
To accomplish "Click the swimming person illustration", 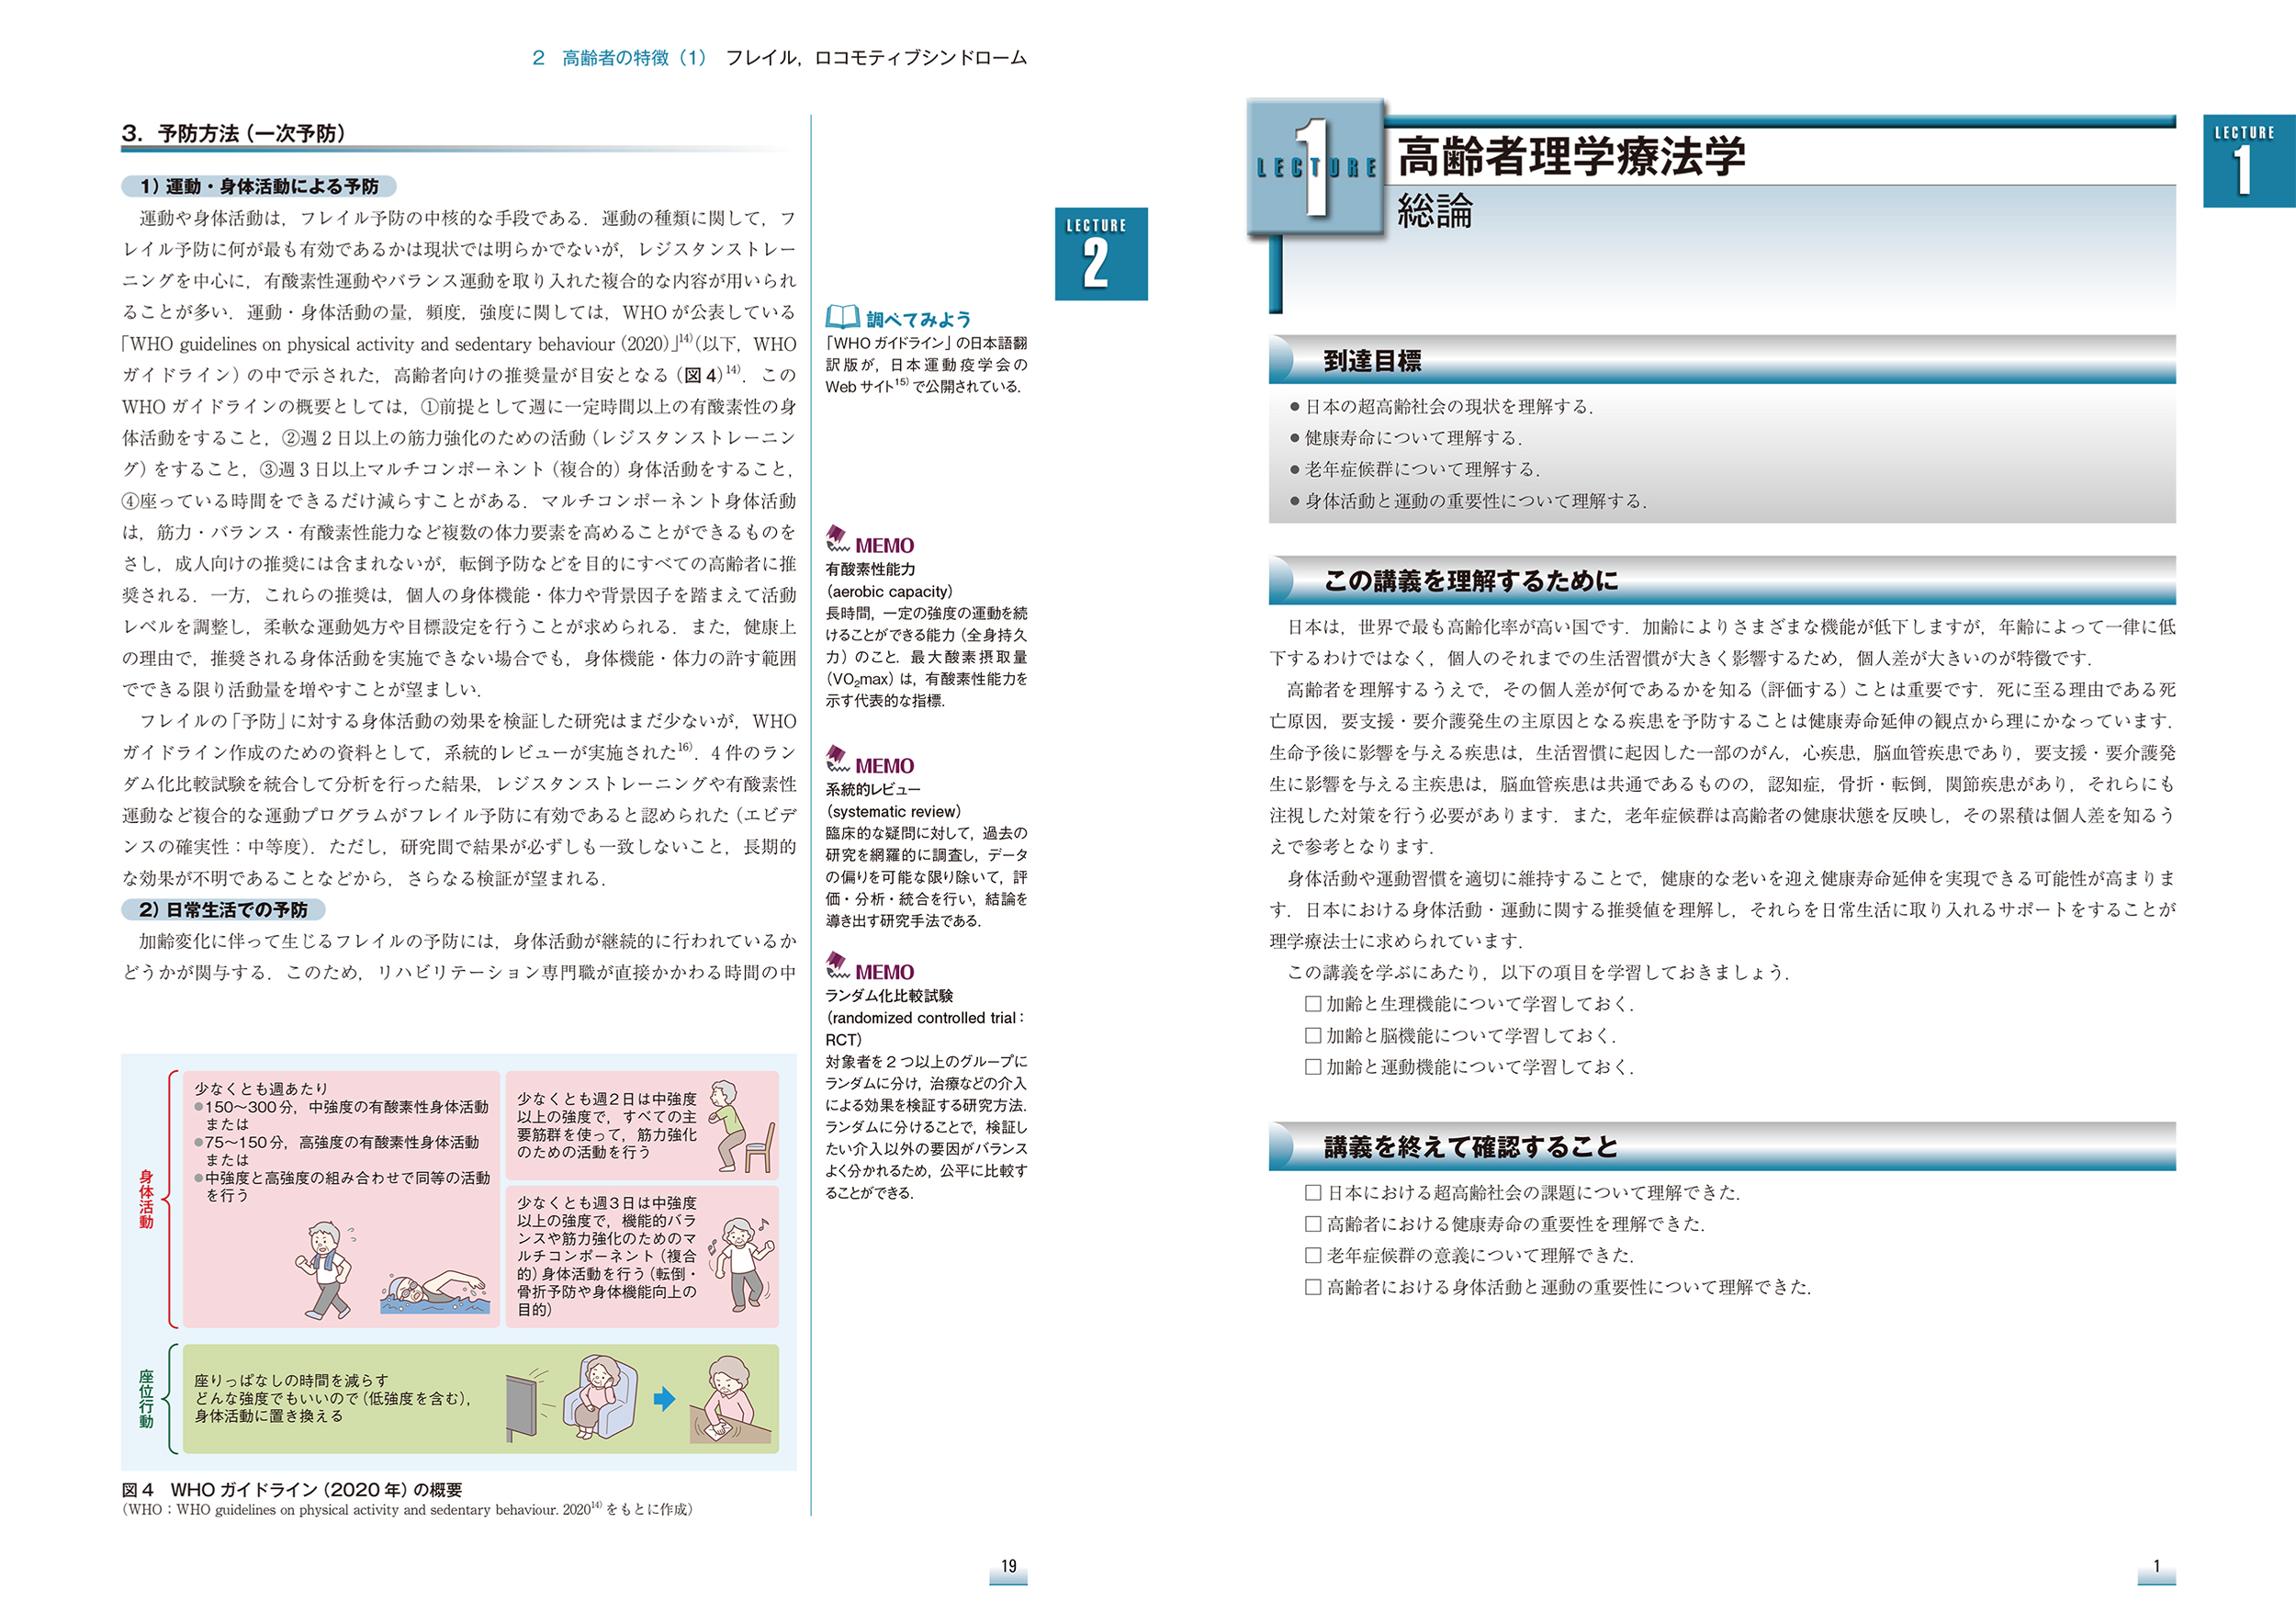I will 436,1291.
